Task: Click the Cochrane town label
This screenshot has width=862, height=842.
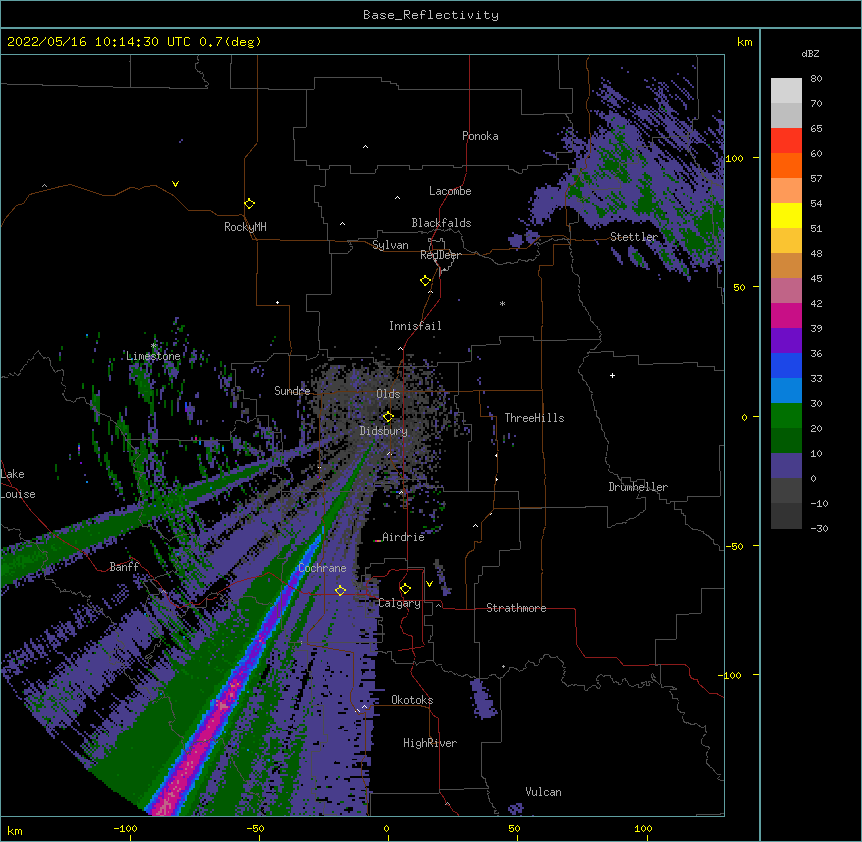Action: pos(322,568)
